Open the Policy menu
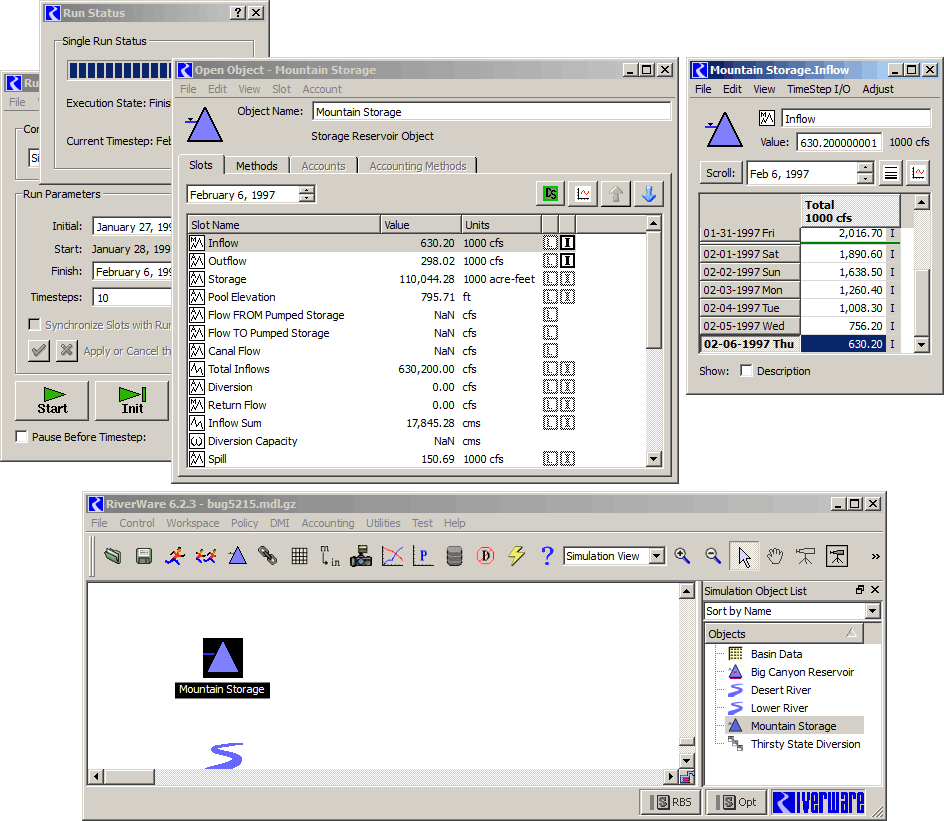This screenshot has width=944, height=821. (x=244, y=523)
